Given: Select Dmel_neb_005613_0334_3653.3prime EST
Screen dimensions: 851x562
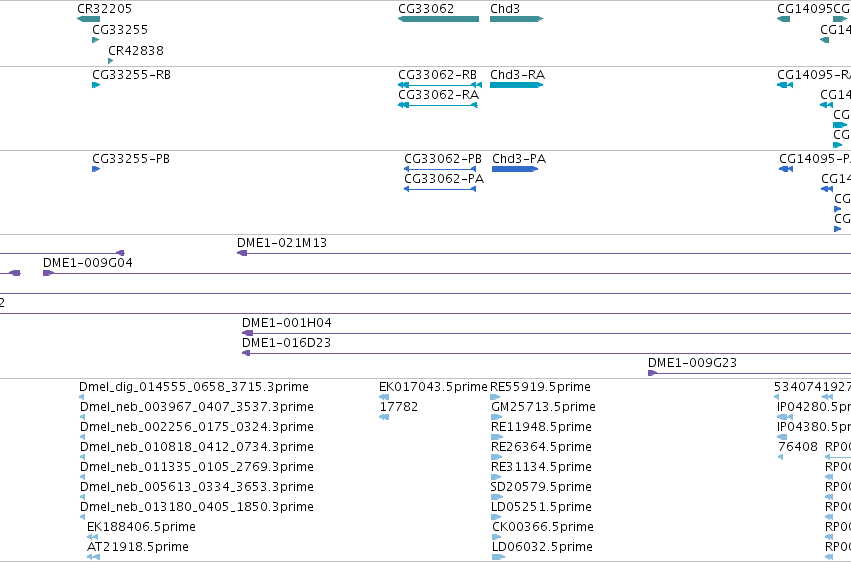Looking at the screenshot, I should tap(196, 487).
